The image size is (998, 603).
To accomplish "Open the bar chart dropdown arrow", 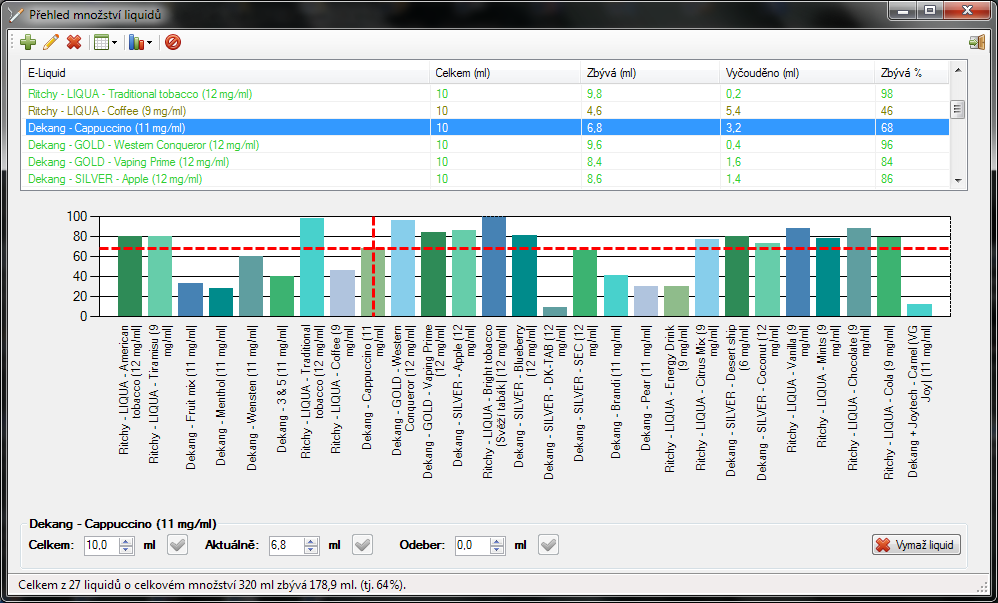I will point(150,43).
